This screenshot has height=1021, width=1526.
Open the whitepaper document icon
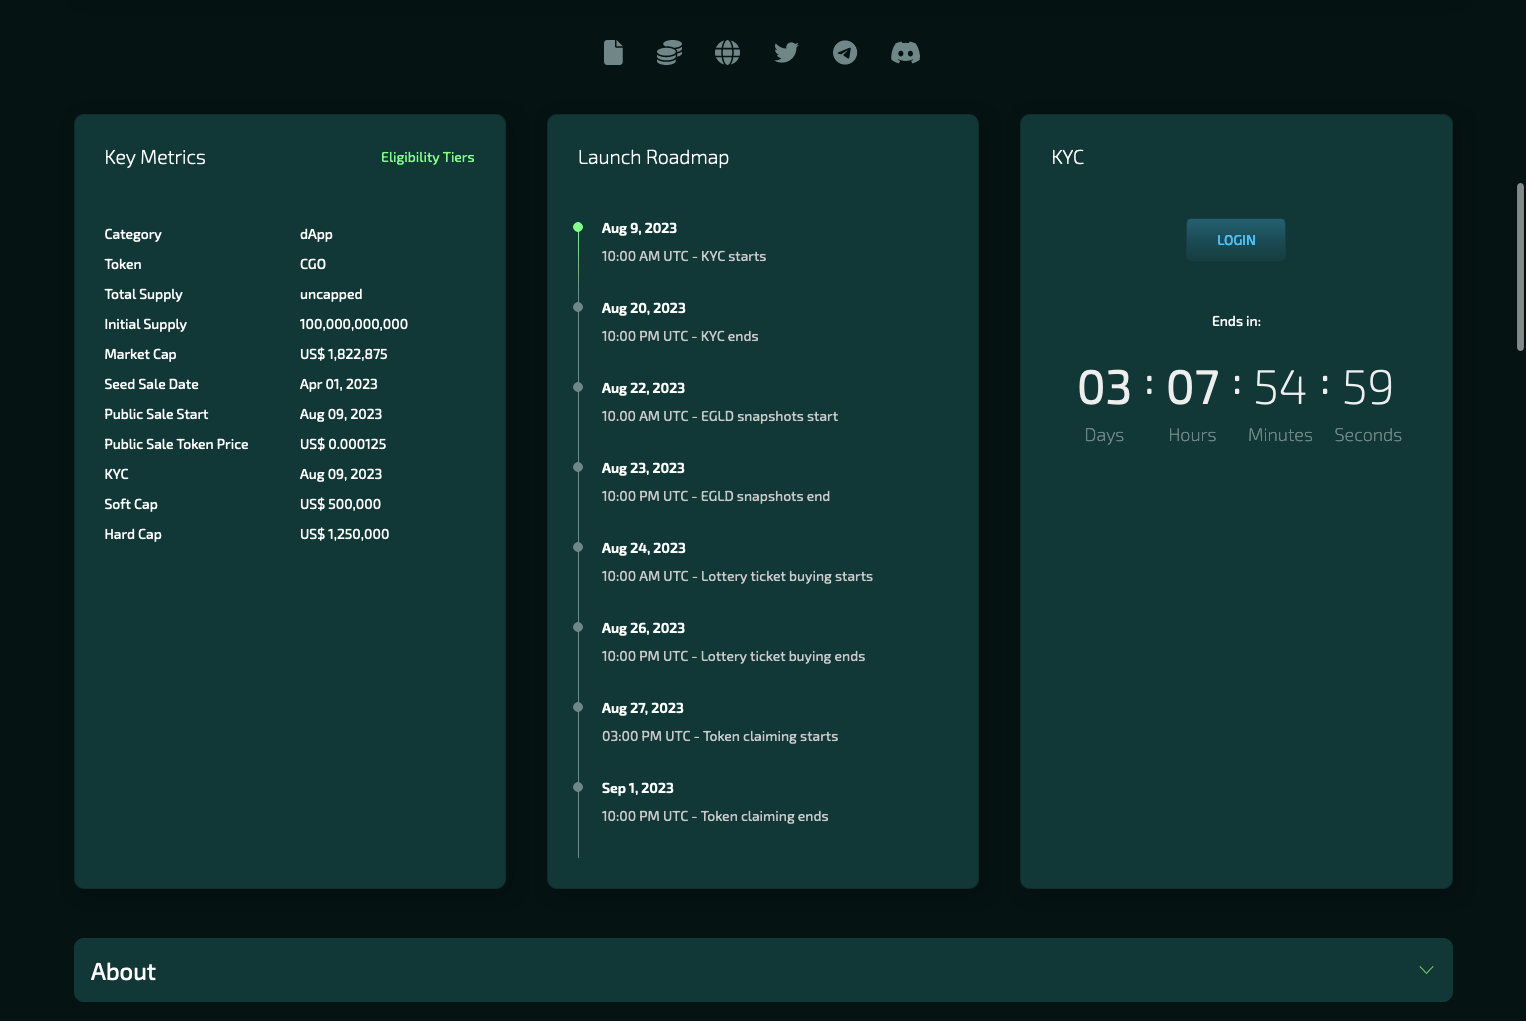coord(613,52)
